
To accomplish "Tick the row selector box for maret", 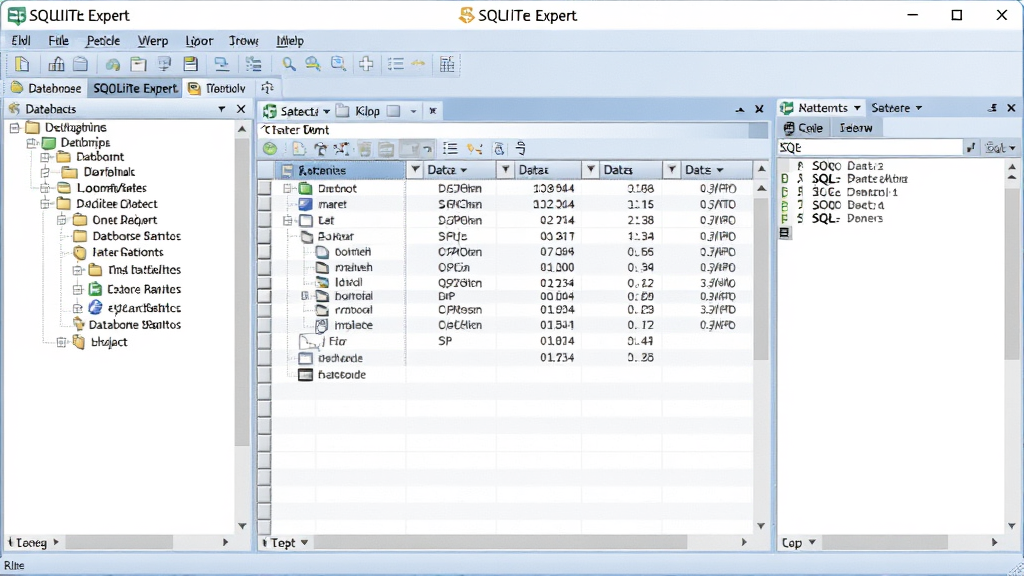I will coord(264,204).
